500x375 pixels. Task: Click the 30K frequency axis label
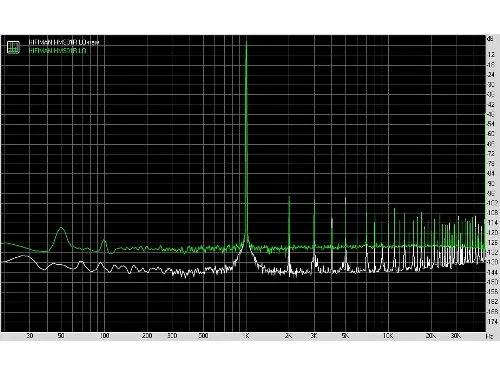click(456, 336)
